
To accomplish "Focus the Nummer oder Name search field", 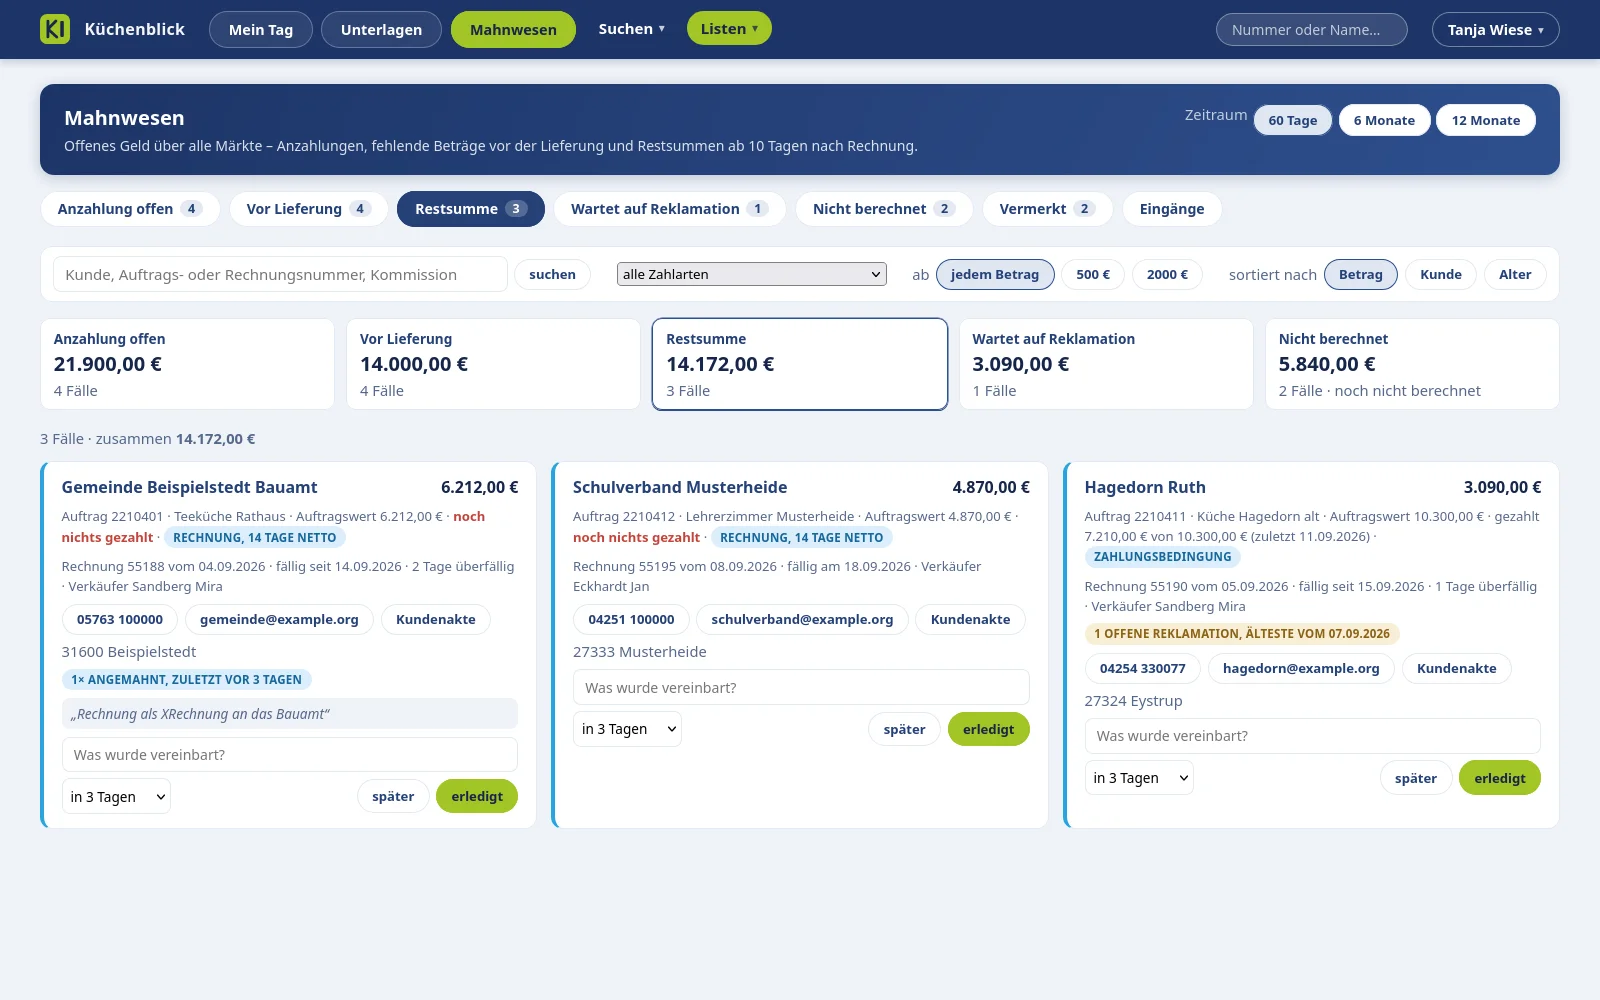I will coord(1311,30).
